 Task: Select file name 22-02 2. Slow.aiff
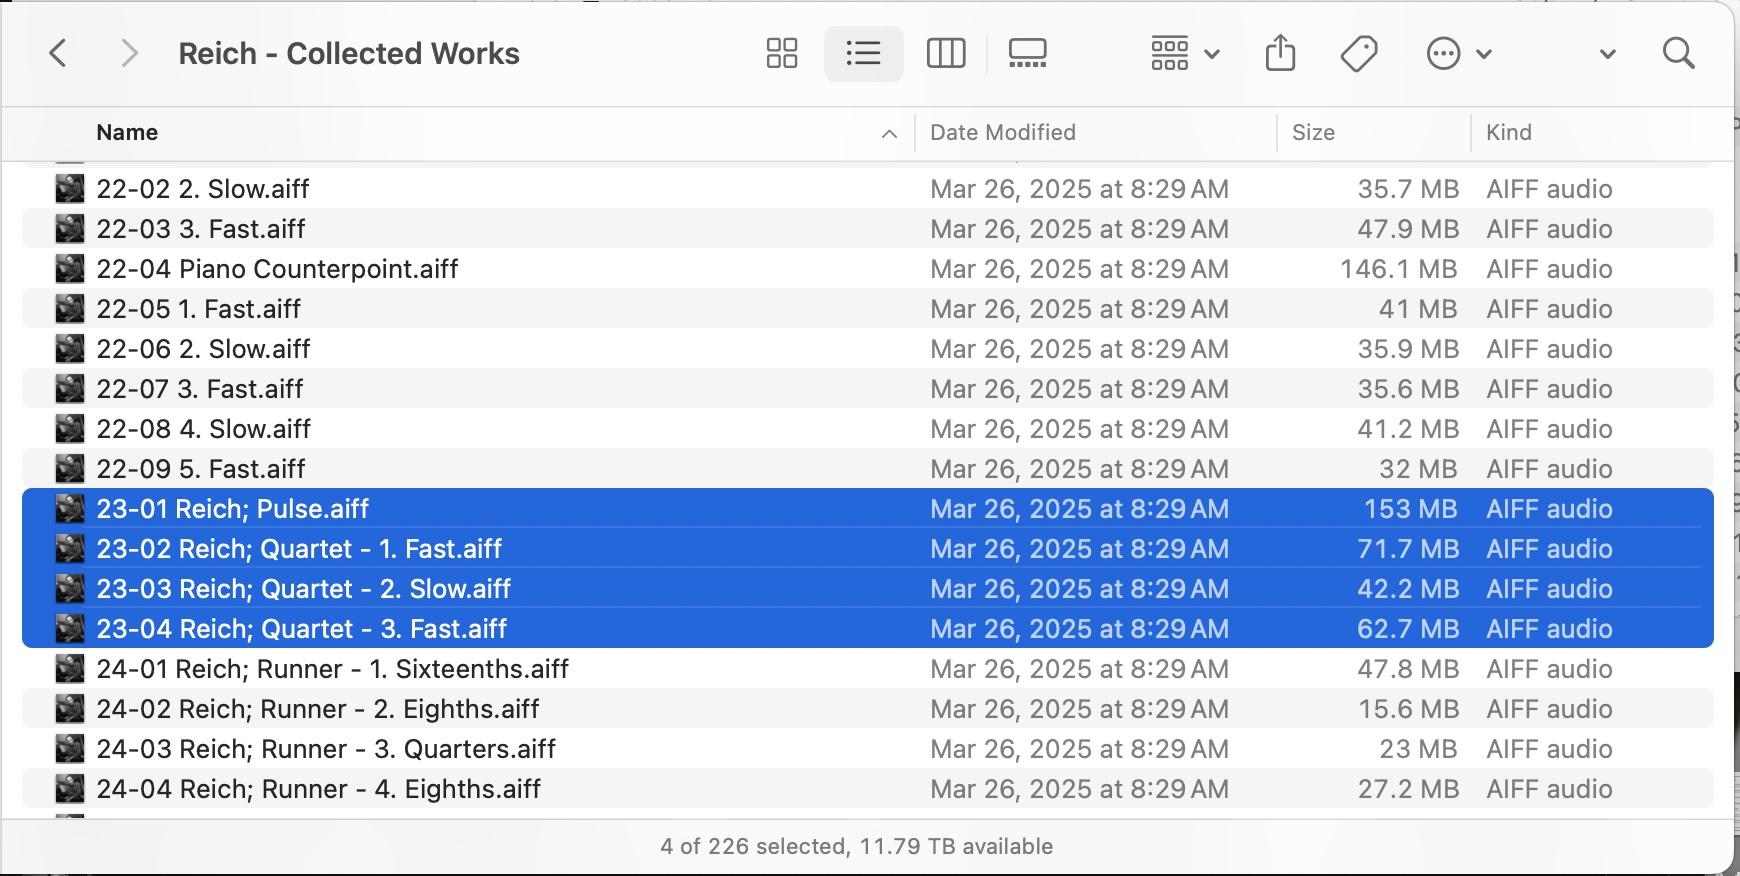pos(203,189)
